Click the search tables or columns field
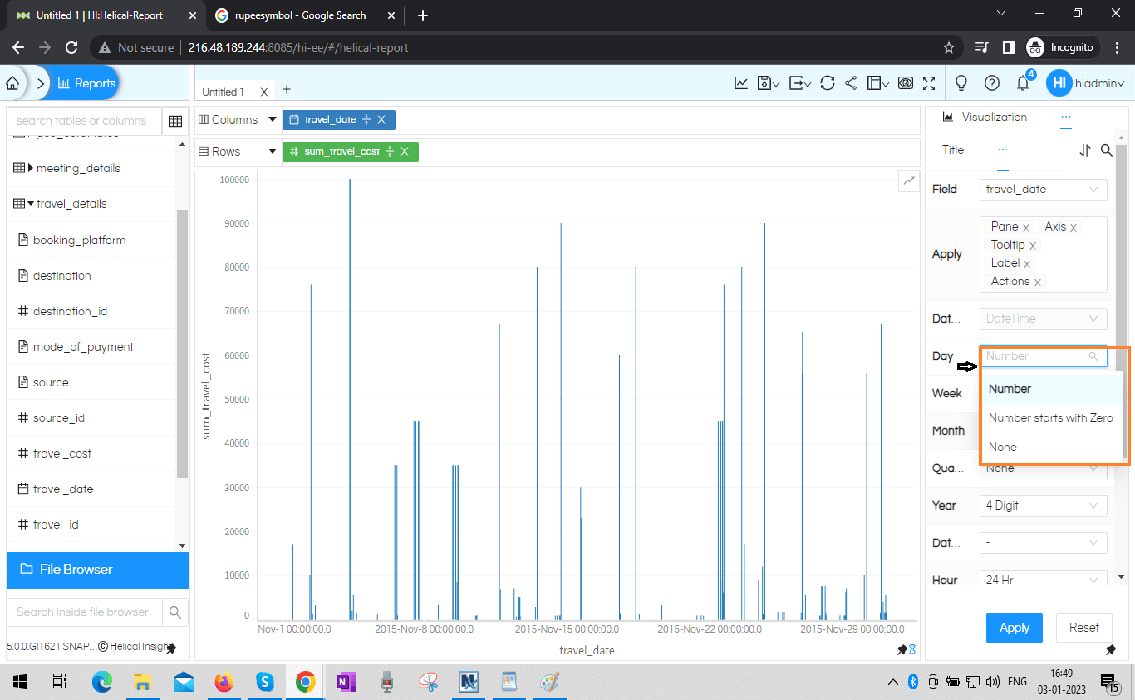This screenshot has height=700, width=1135. (84, 121)
